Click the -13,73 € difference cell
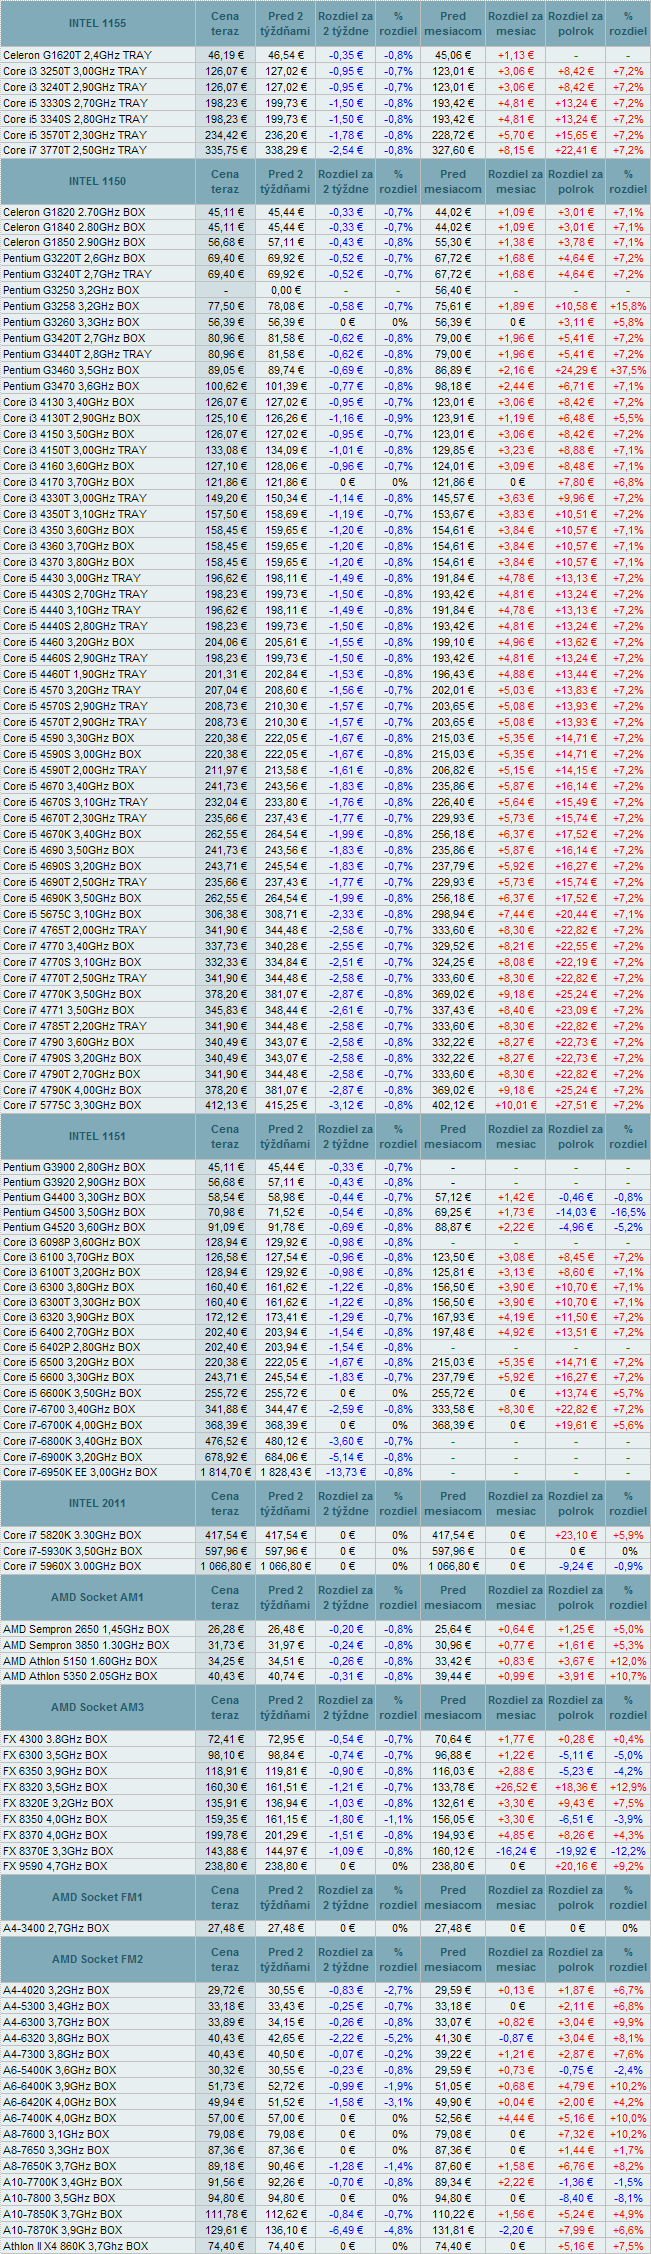Screen dimensions: 651x2254 pos(345,1472)
